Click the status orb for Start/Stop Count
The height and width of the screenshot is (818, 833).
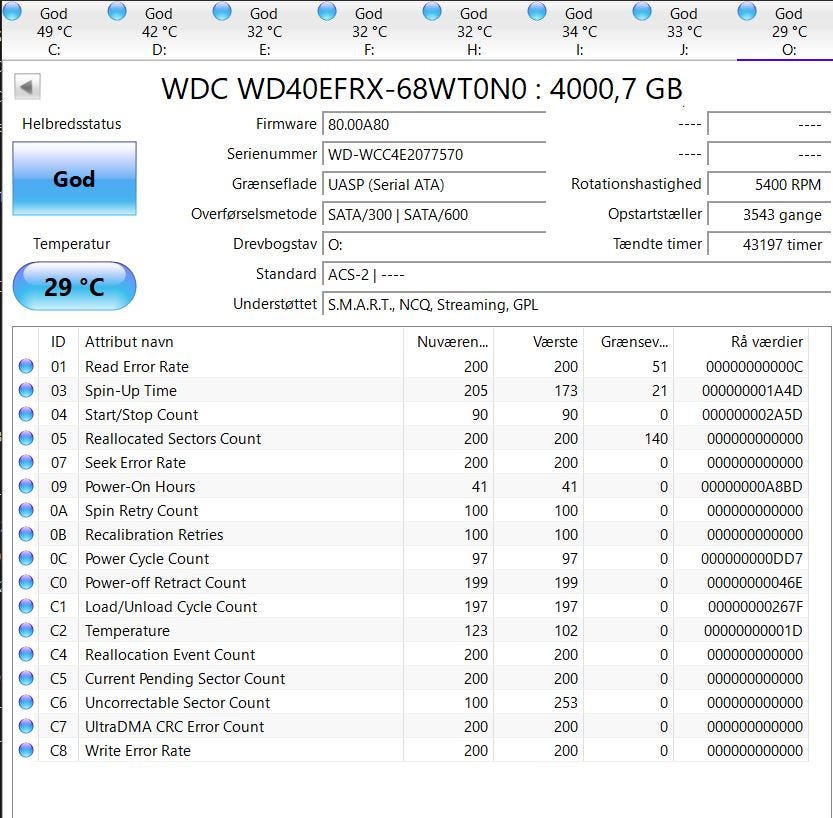click(26, 414)
